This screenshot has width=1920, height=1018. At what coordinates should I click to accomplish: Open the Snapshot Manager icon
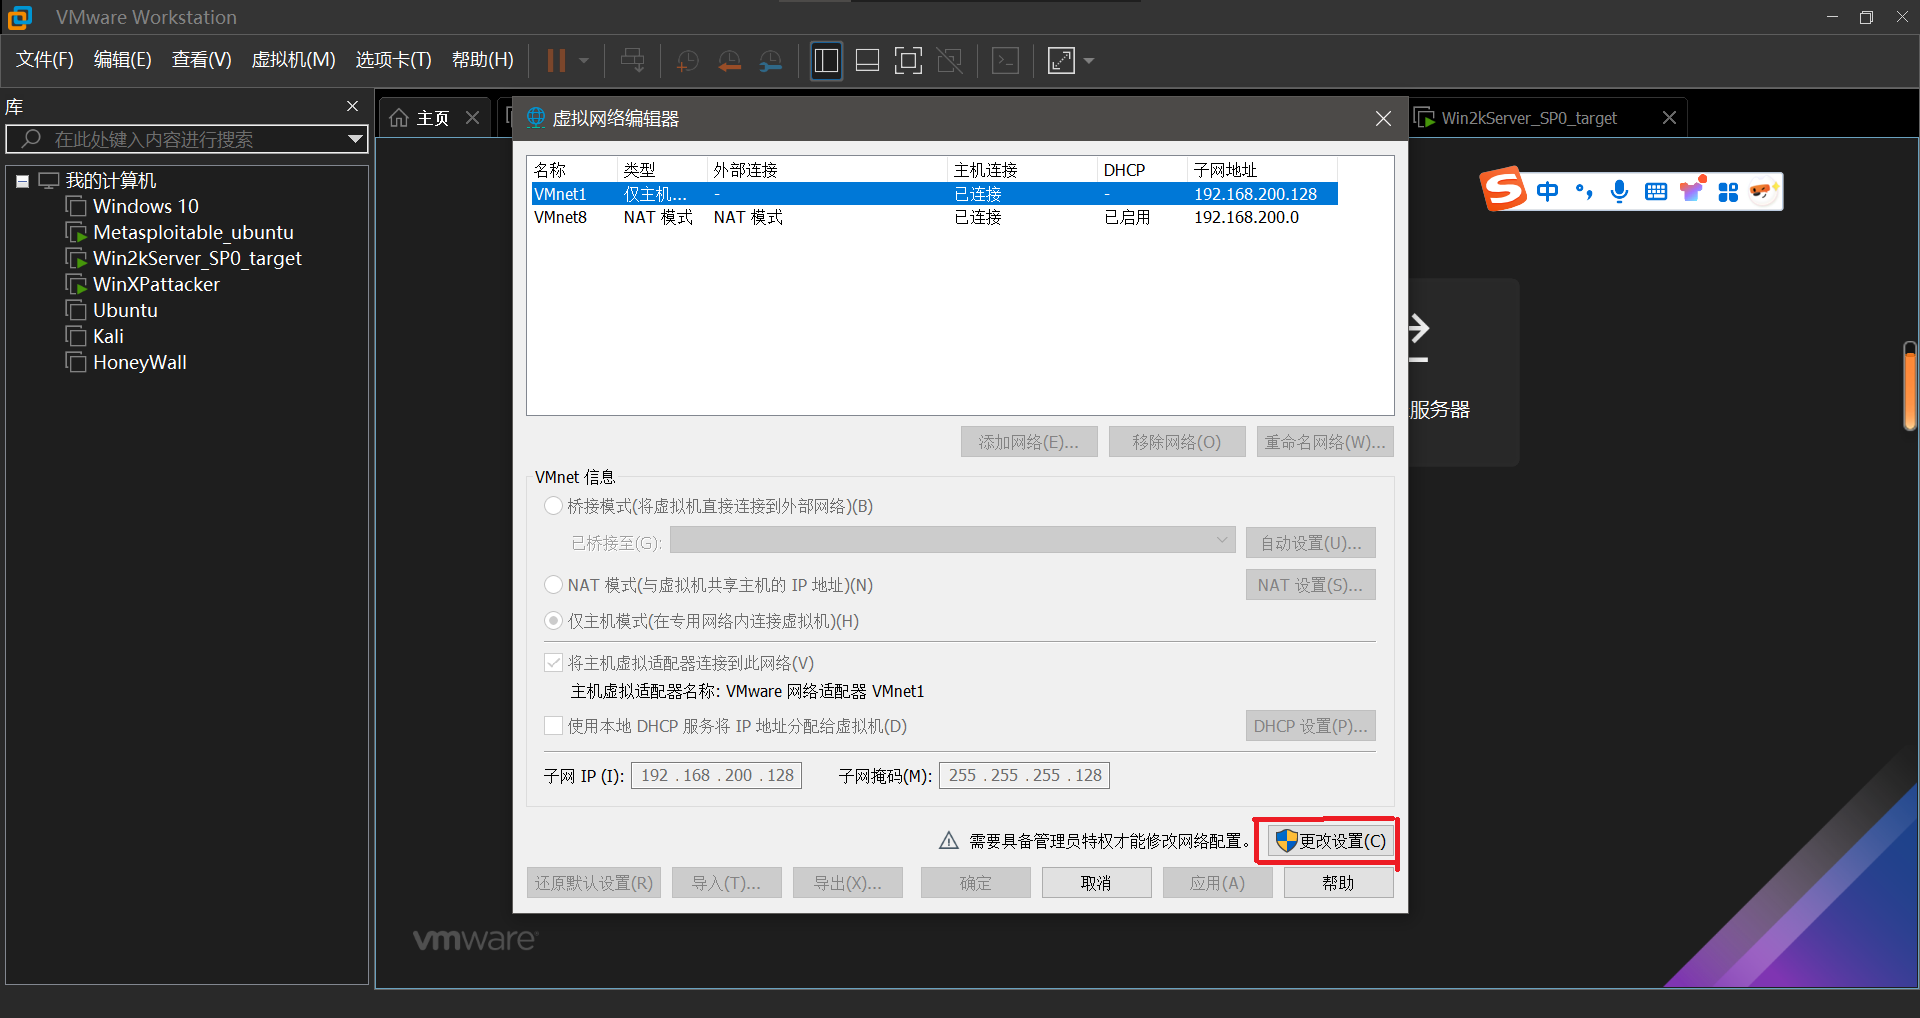coord(770,60)
